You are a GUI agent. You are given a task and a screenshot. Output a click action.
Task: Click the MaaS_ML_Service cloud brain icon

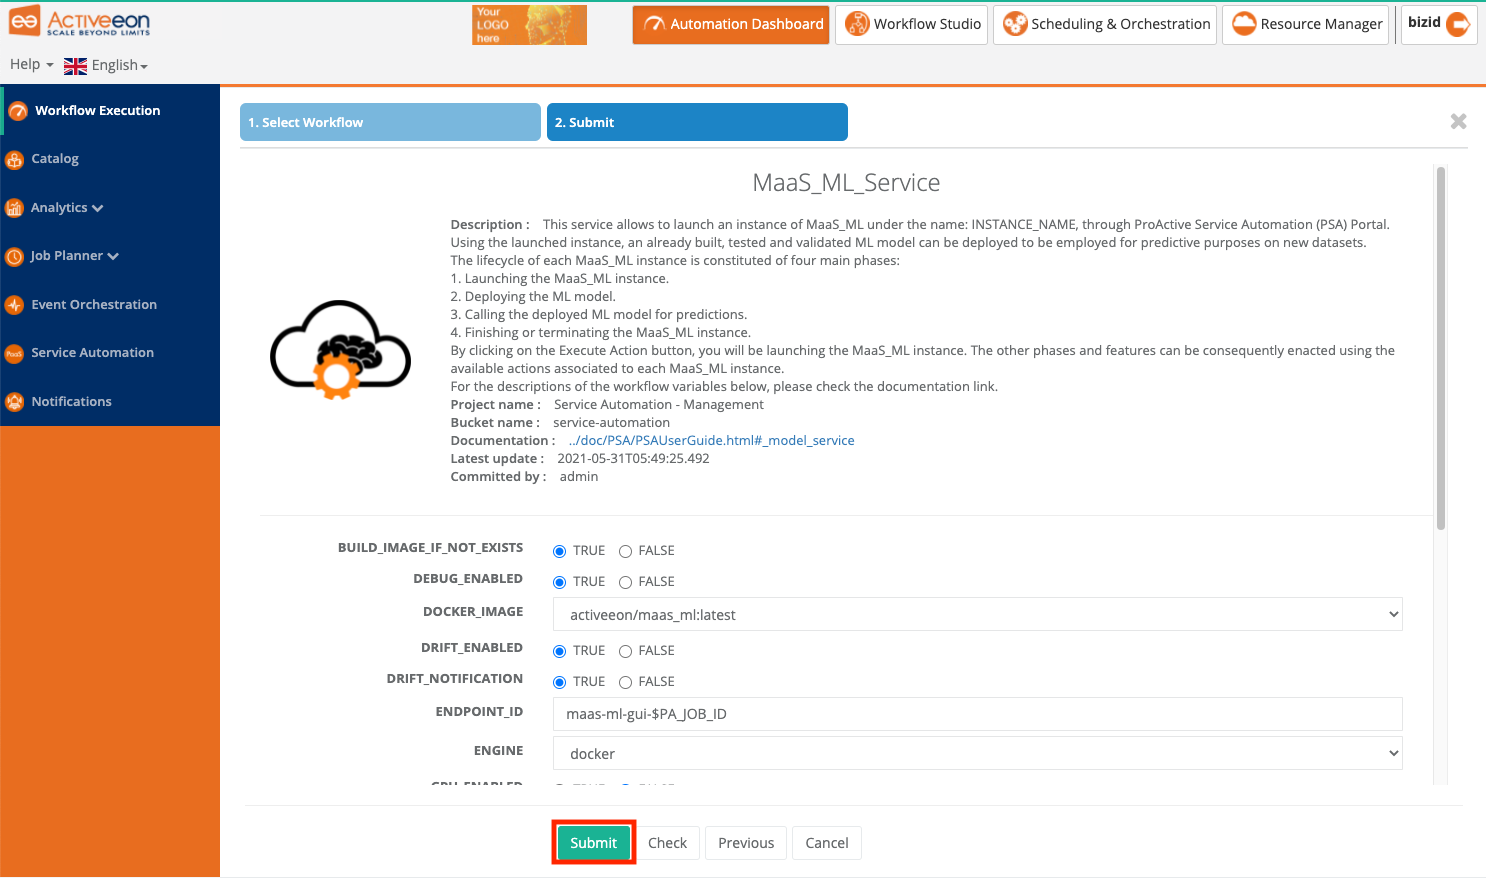340,350
